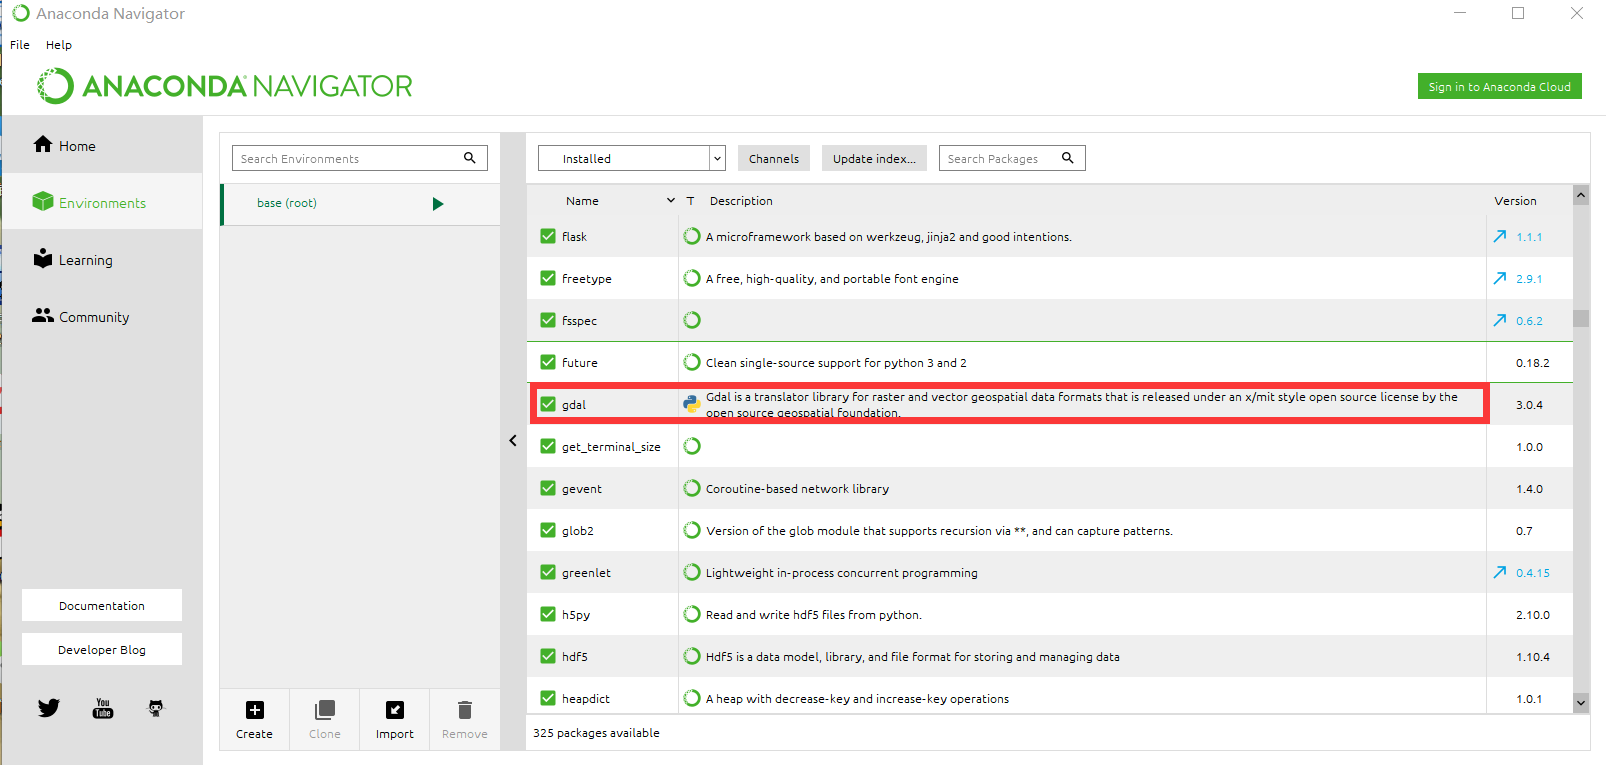Click the play arrow next to base (root)
Image resolution: width=1606 pixels, height=765 pixels.
point(438,204)
